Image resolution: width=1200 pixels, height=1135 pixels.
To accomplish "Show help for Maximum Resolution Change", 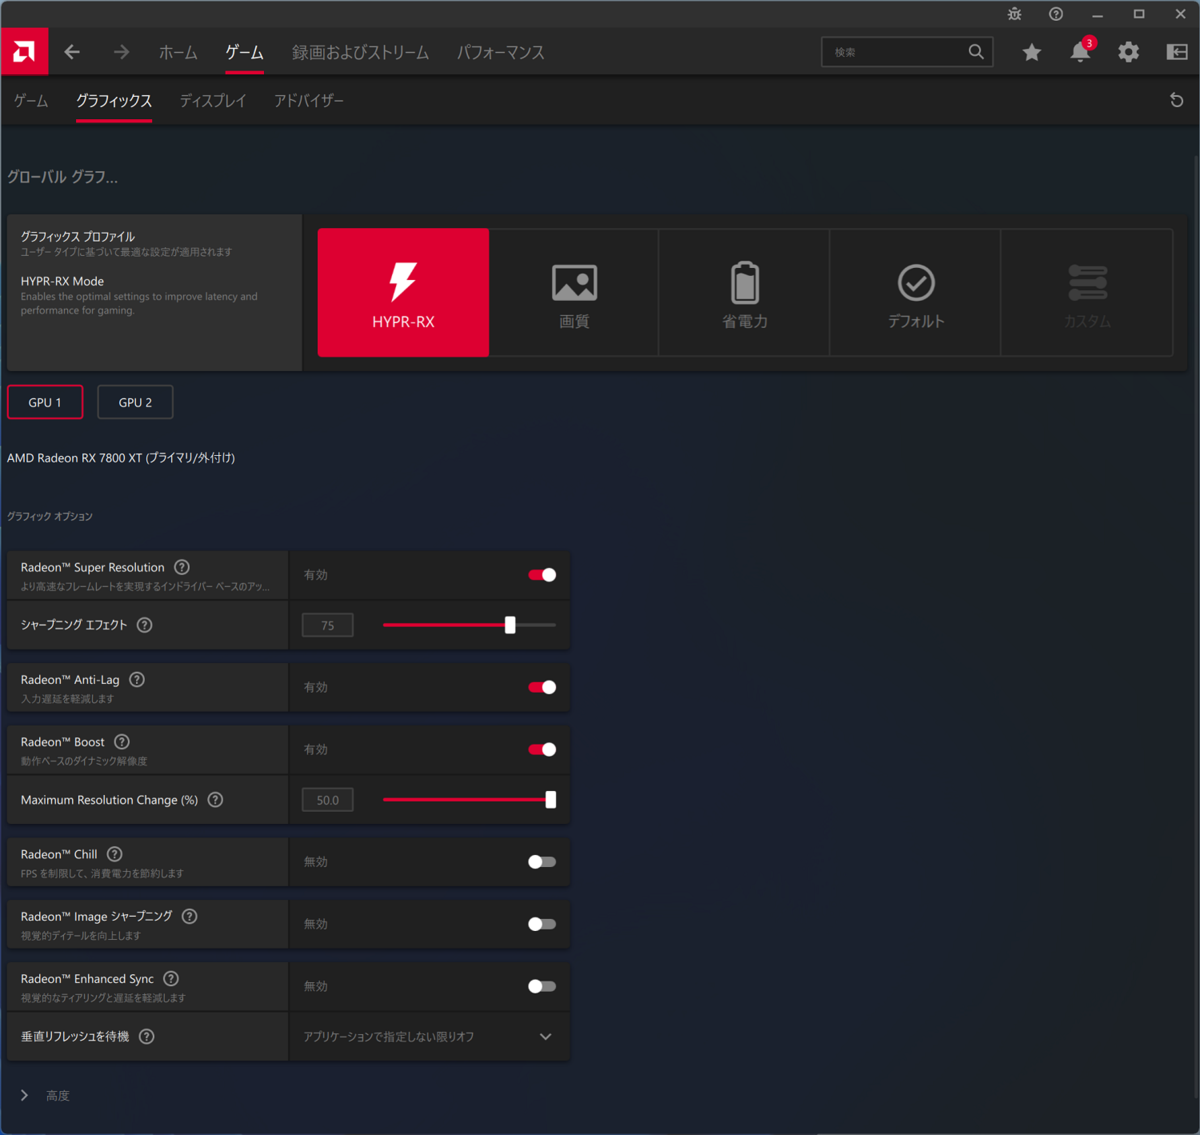I will (215, 800).
